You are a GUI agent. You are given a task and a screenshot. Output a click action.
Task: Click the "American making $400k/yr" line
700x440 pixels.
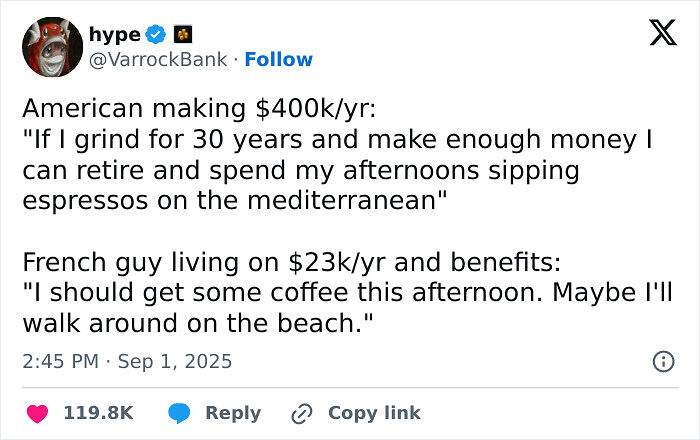[175, 109]
